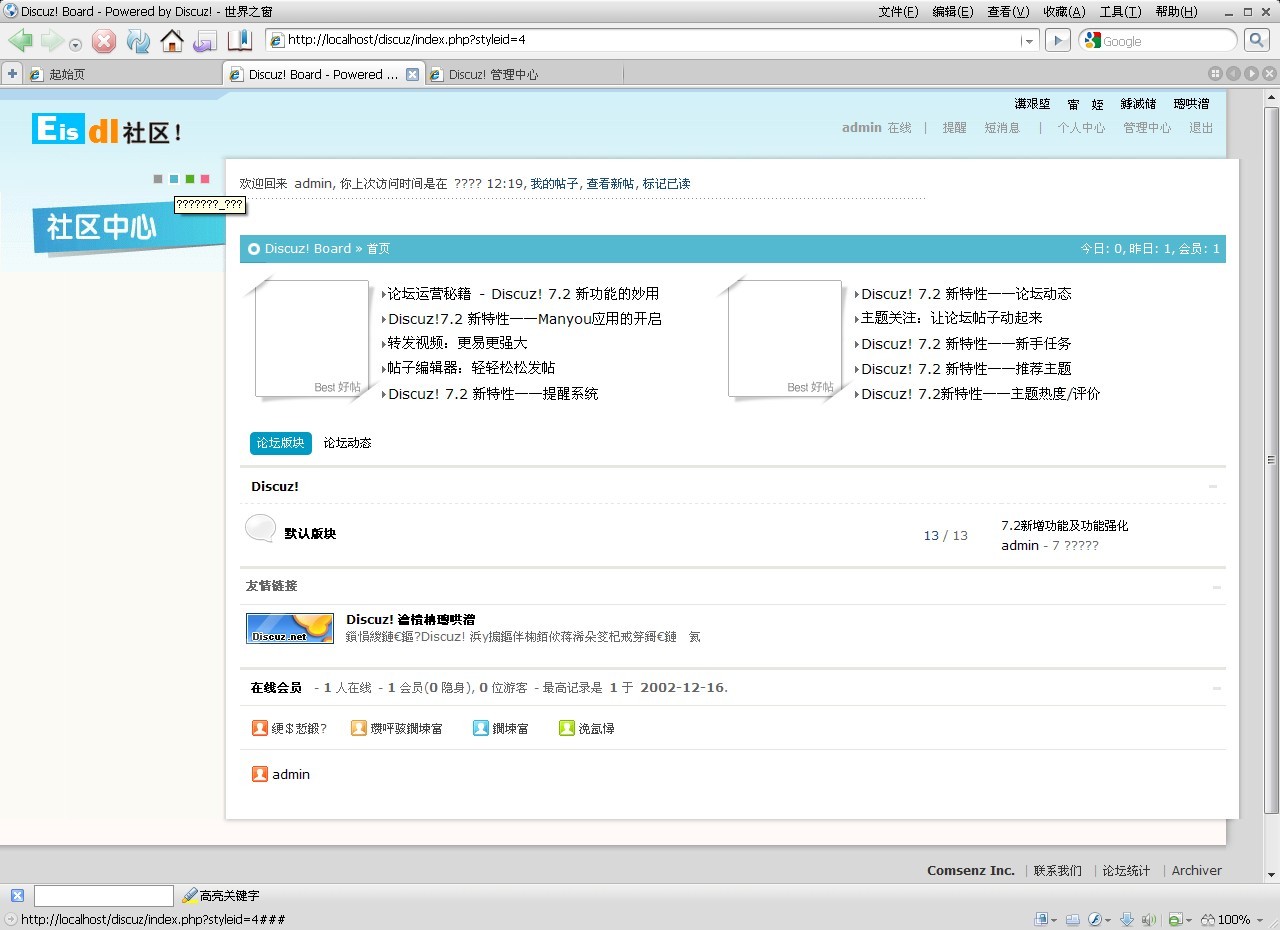1280x930 pixels.
Task: Click the 默认版块 speech bubble icon
Action: pos(261,529)
